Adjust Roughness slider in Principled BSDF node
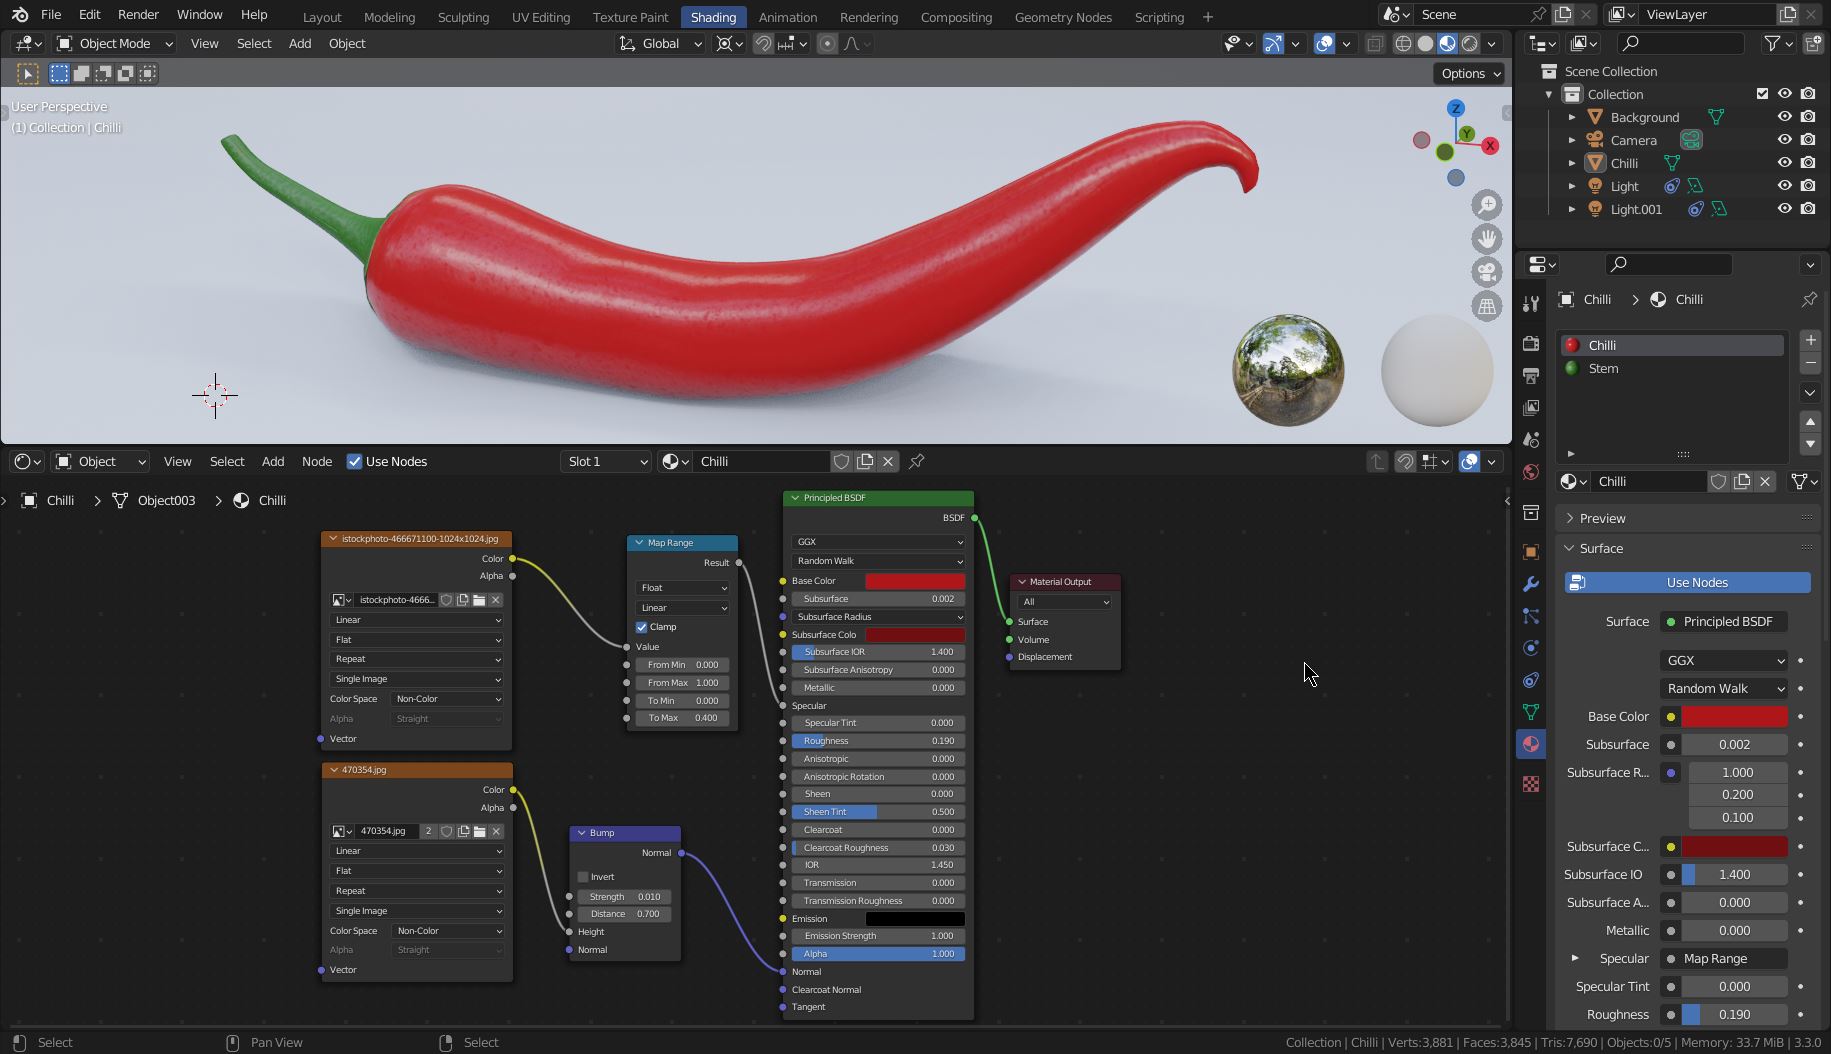This screenshot has width=1831, height=1054. click(x=878, y=741)
